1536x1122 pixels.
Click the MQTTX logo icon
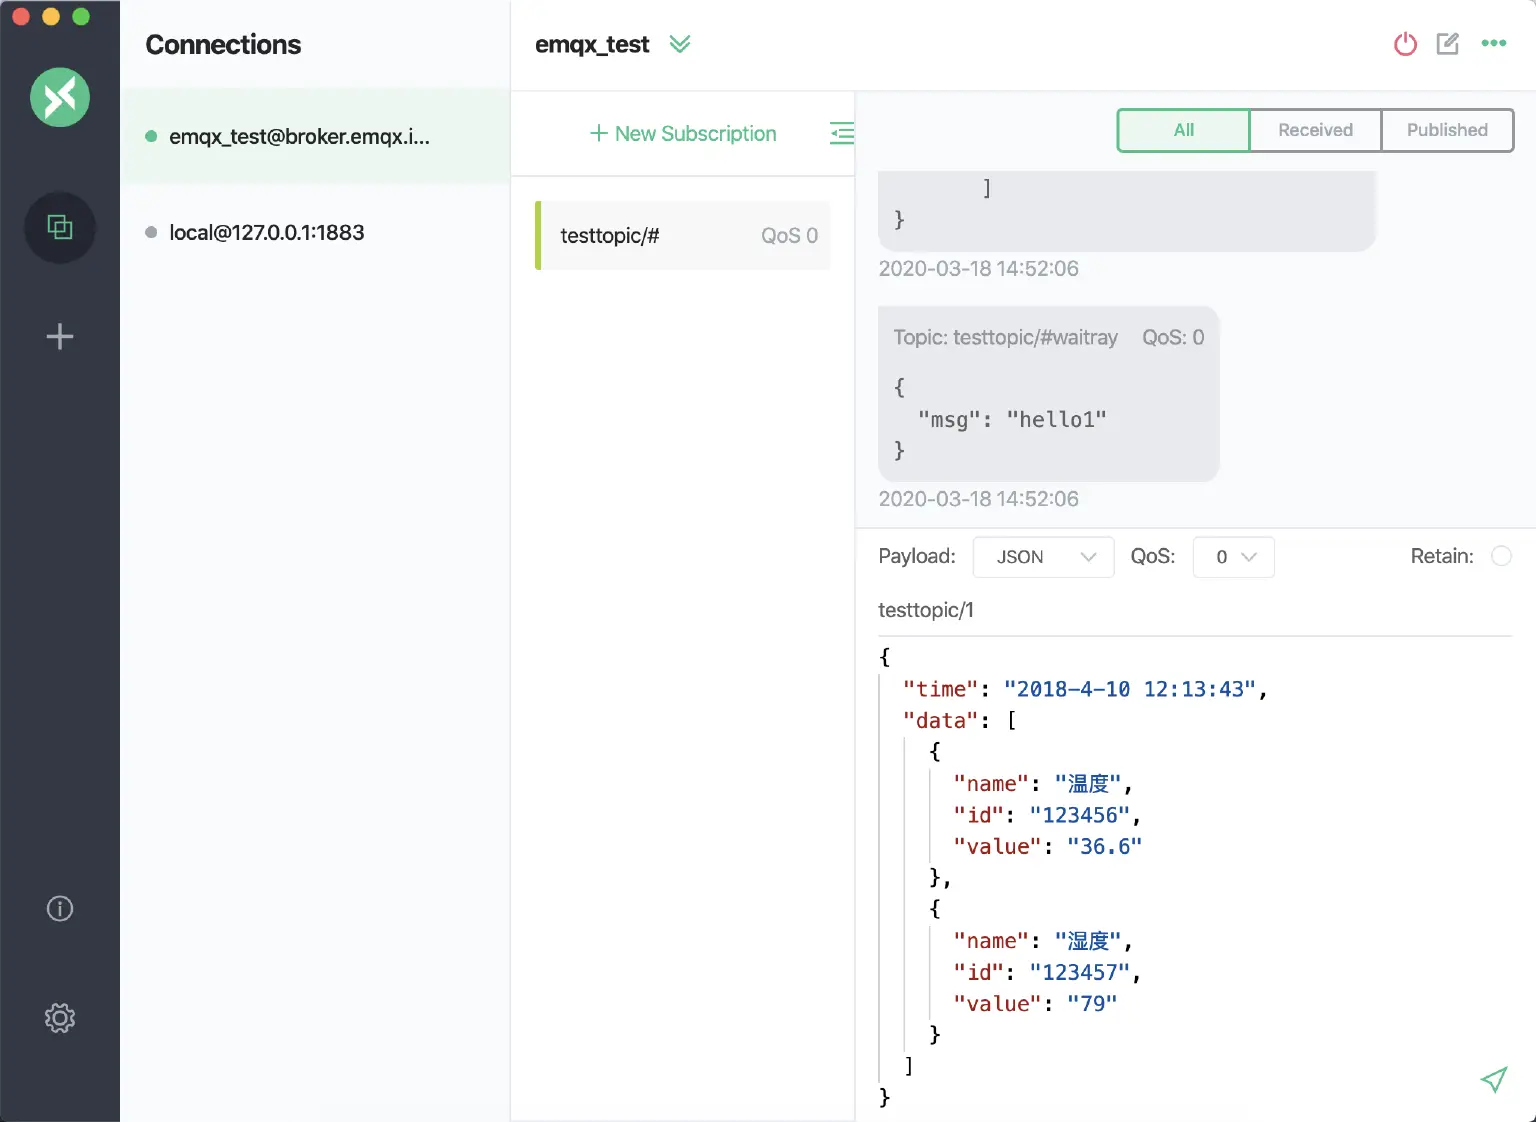tap(60, 97)
